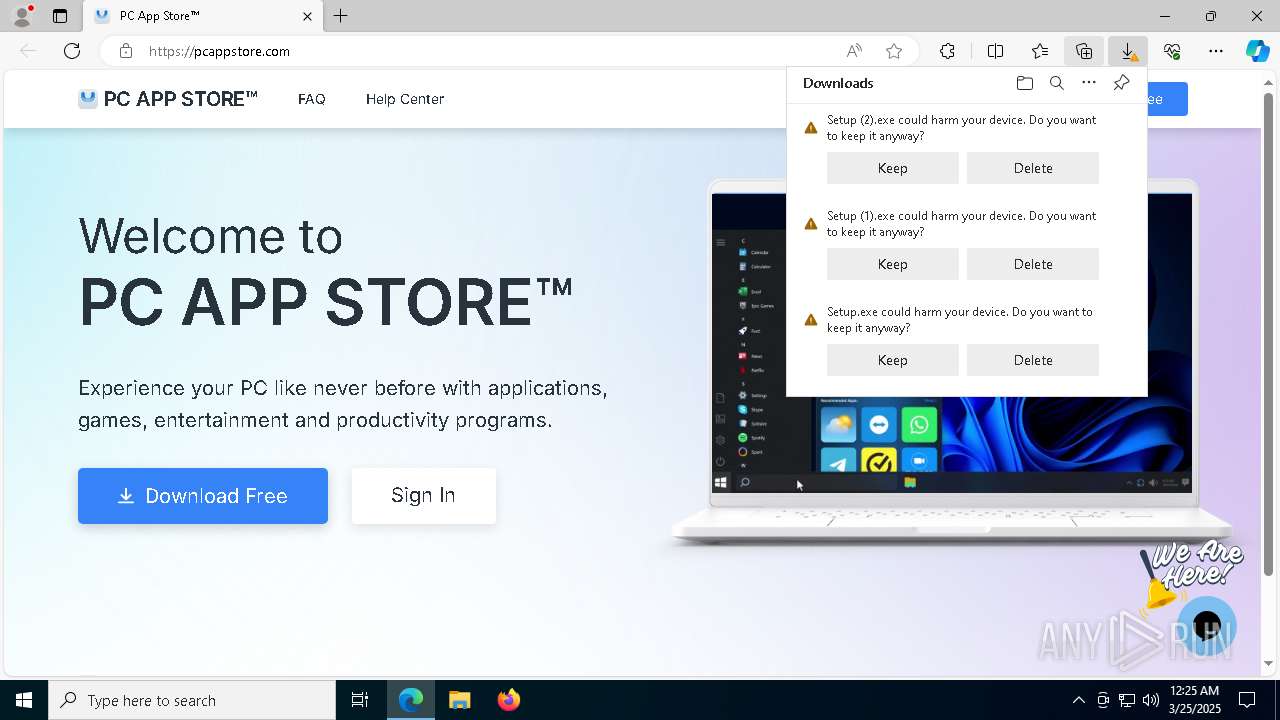Viewport: 1280px width, 720px height.
Task: Open notification center icon
Action: [x=1247, y=700]
